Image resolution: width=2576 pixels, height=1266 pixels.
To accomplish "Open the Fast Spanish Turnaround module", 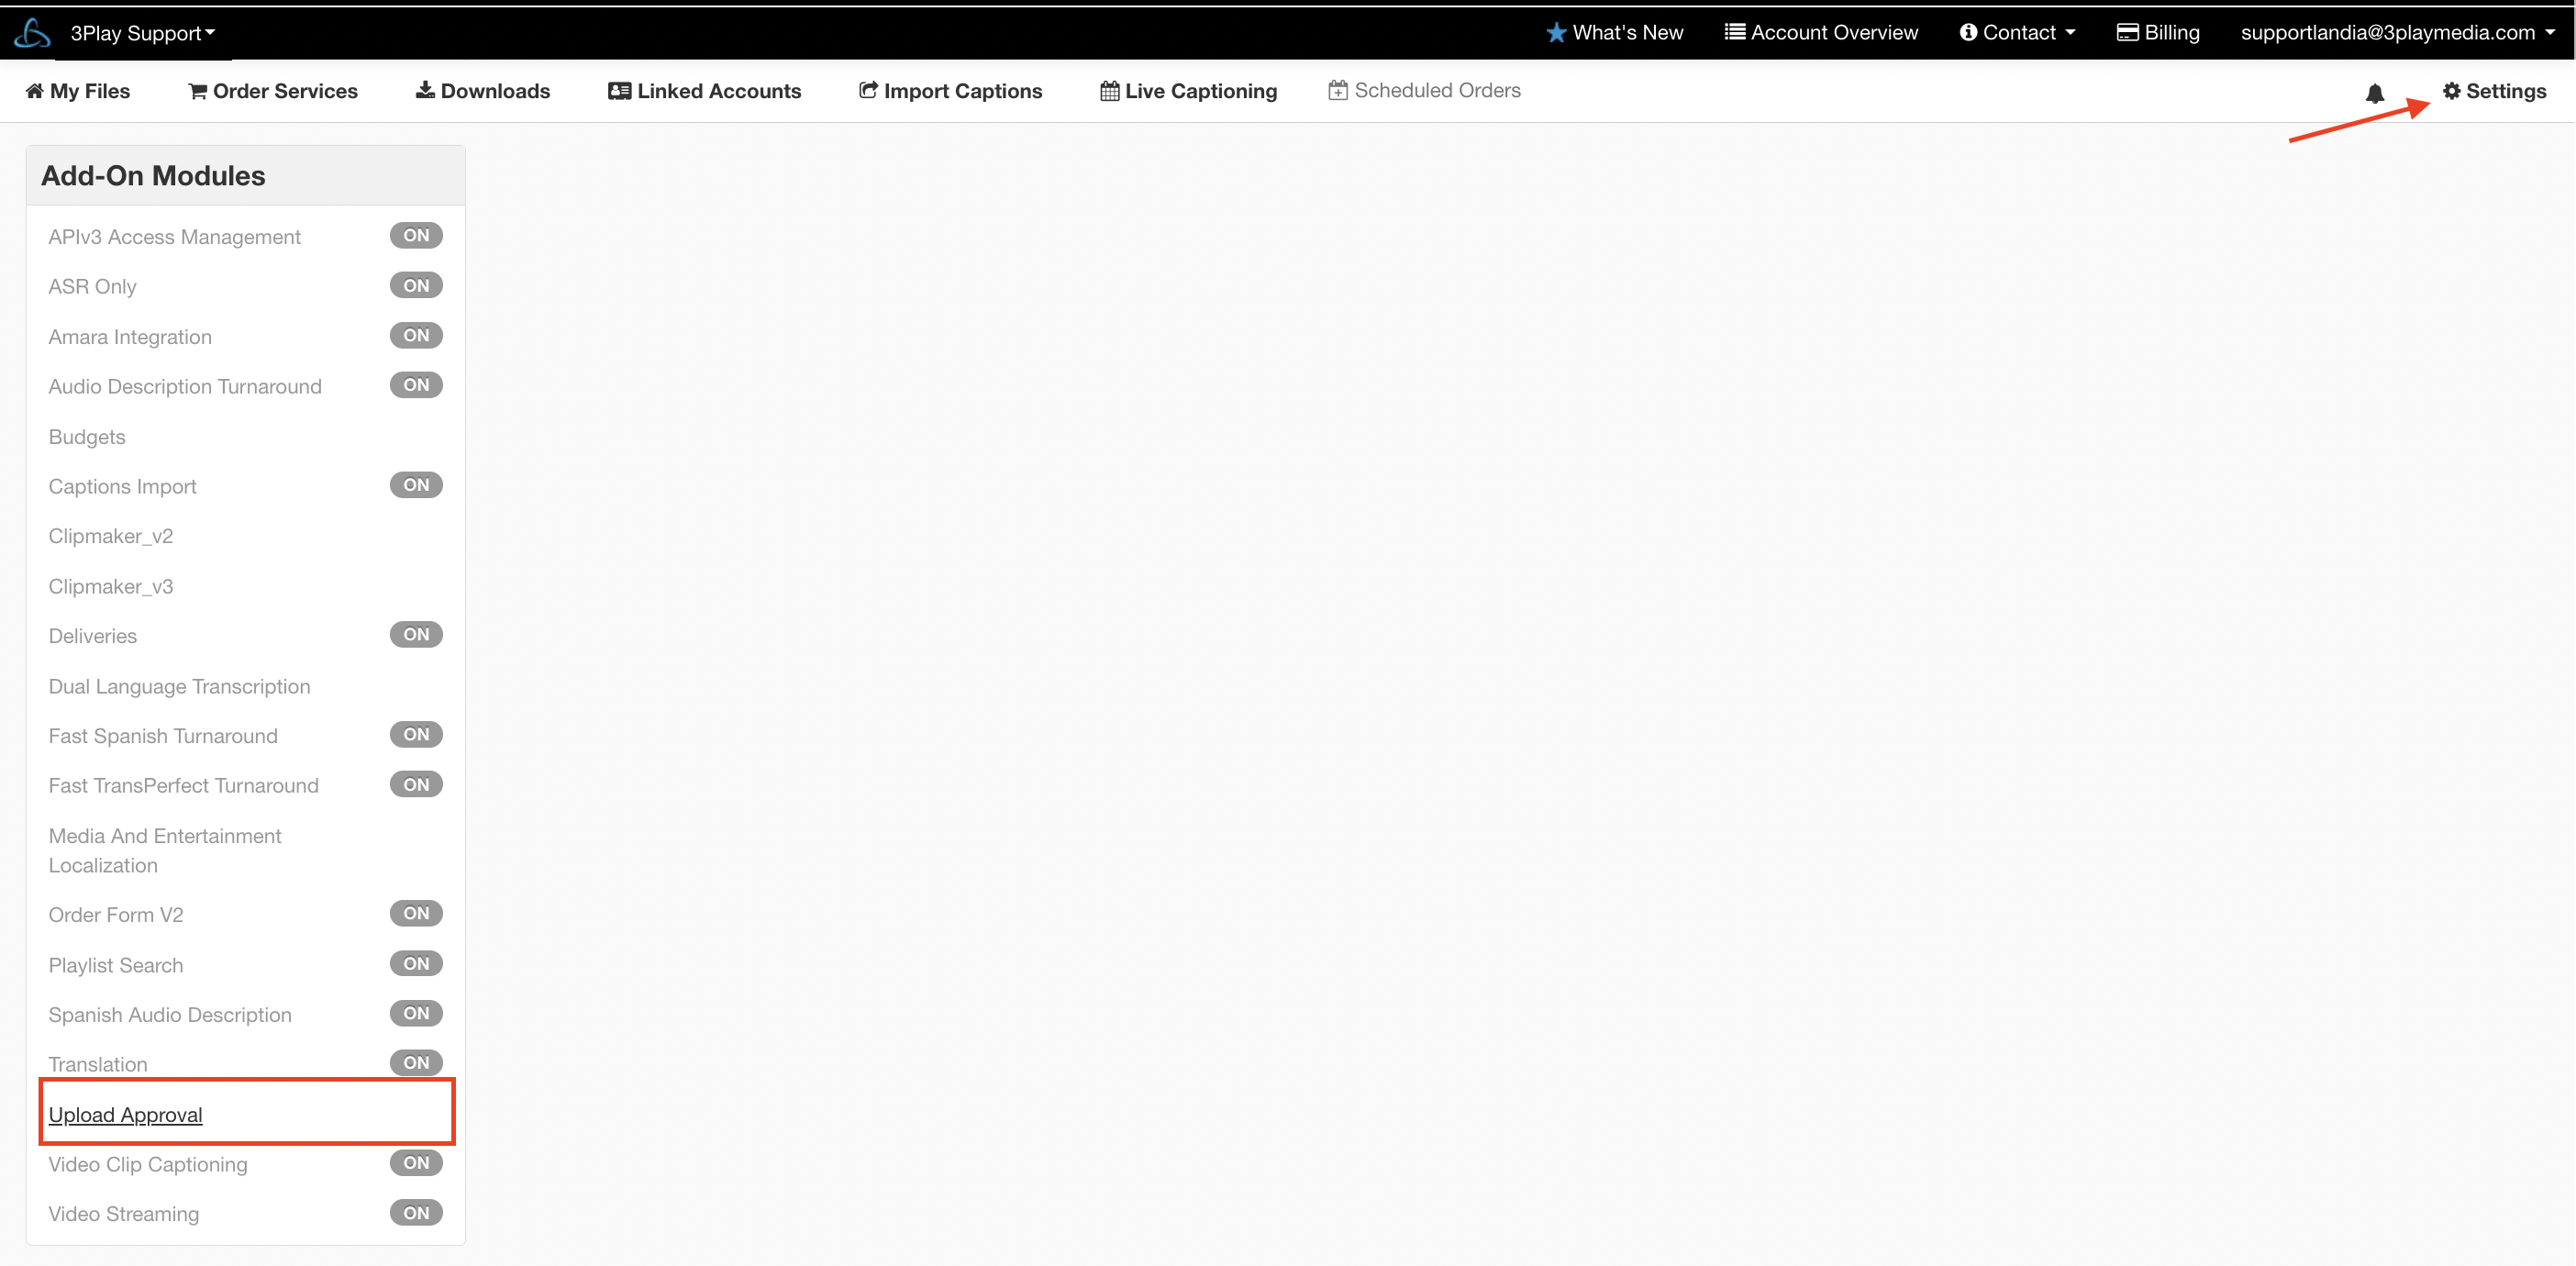I will click(x=163, y=736).
